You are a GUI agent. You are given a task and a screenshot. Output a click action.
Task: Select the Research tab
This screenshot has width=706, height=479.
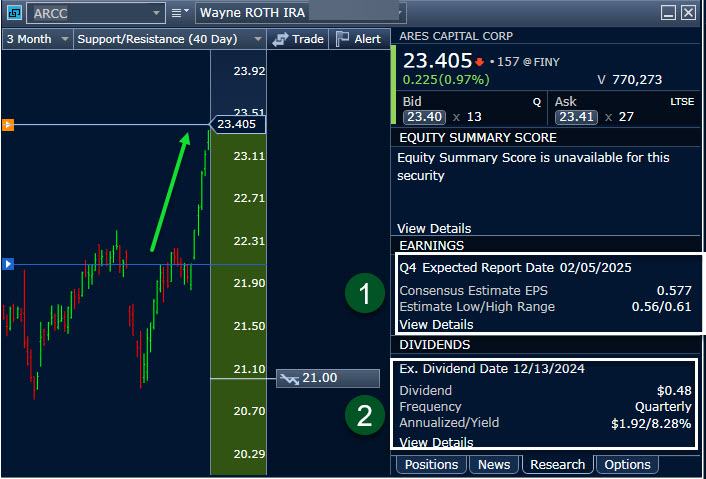coord(557,464)
